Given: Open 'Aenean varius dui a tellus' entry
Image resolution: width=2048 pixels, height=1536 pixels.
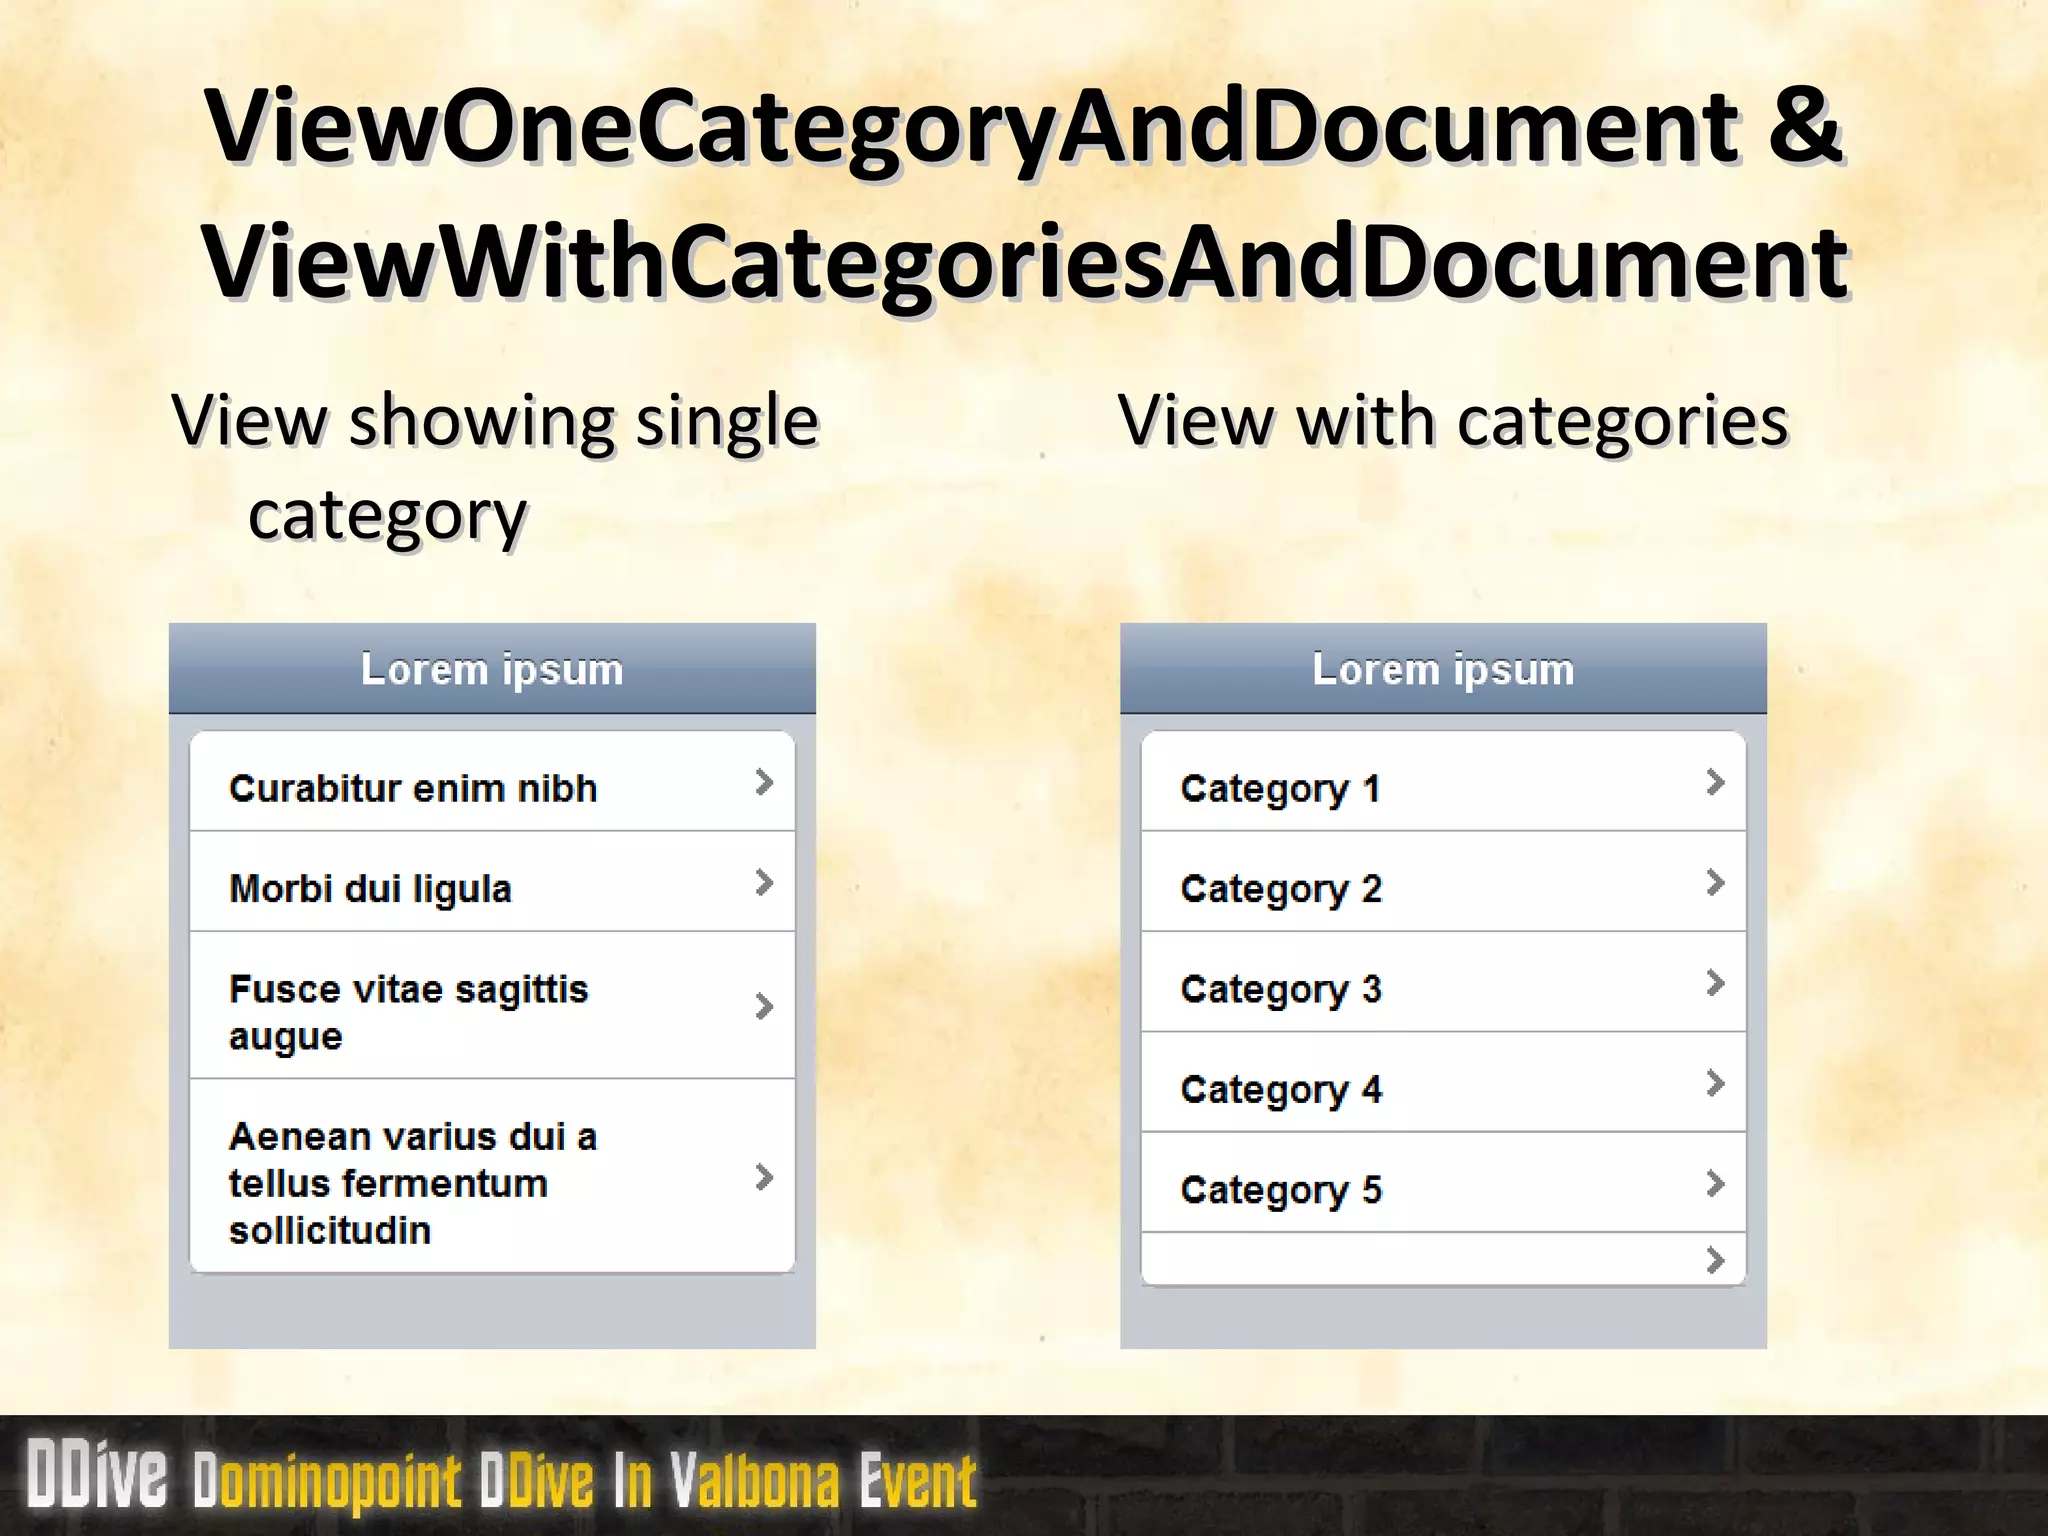Looking at the screenshot, I should [492, 1176].
